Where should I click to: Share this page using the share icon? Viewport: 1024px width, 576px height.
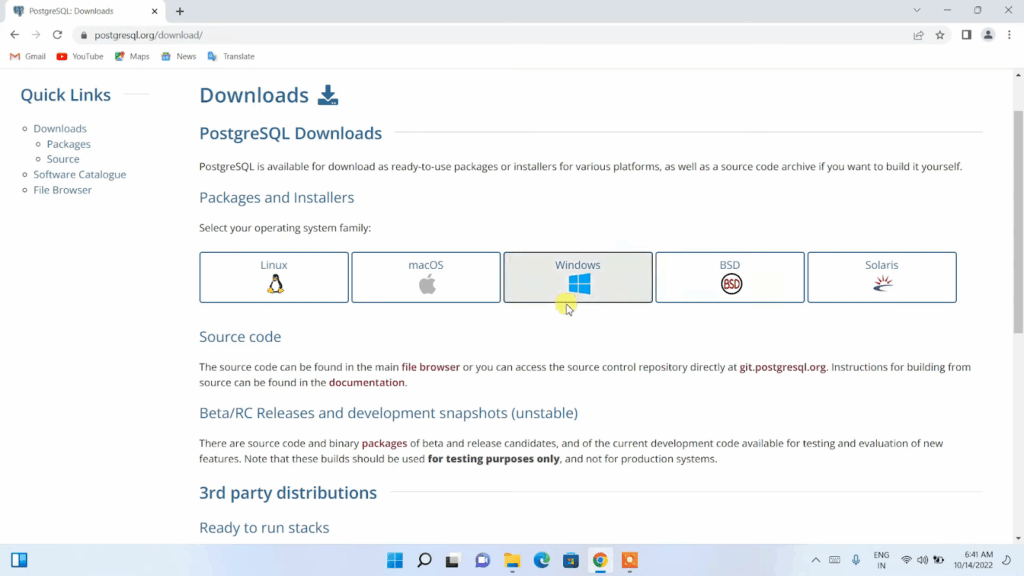click(x=918, y=35)
